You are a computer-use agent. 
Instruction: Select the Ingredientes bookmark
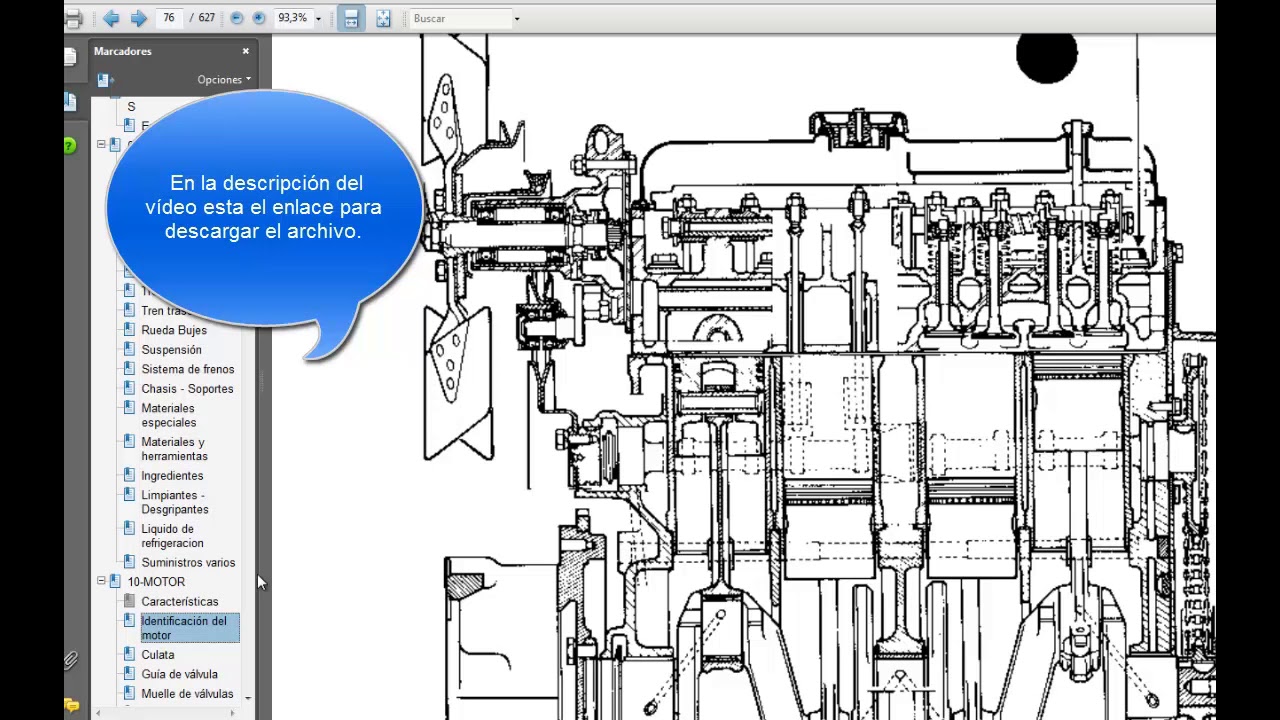pyautogui.click(x=172, y=476)
